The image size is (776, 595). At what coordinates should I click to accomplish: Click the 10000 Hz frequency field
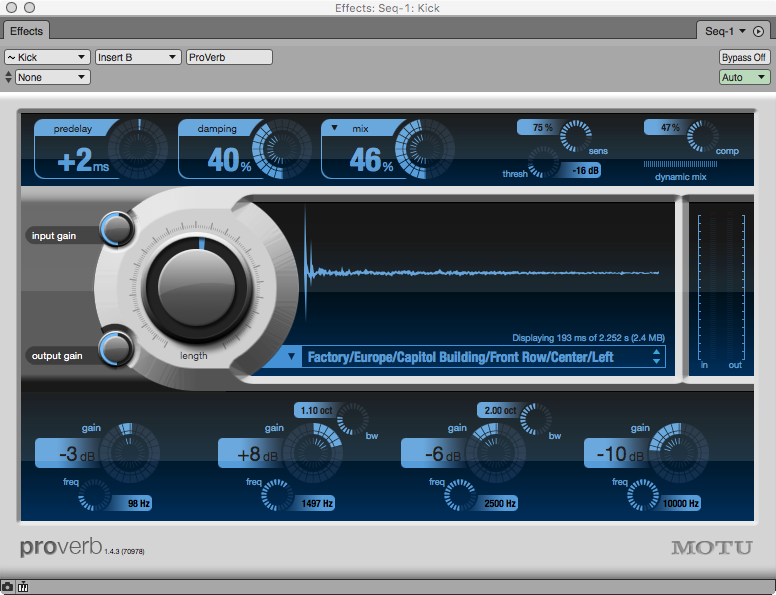(680, 503)
